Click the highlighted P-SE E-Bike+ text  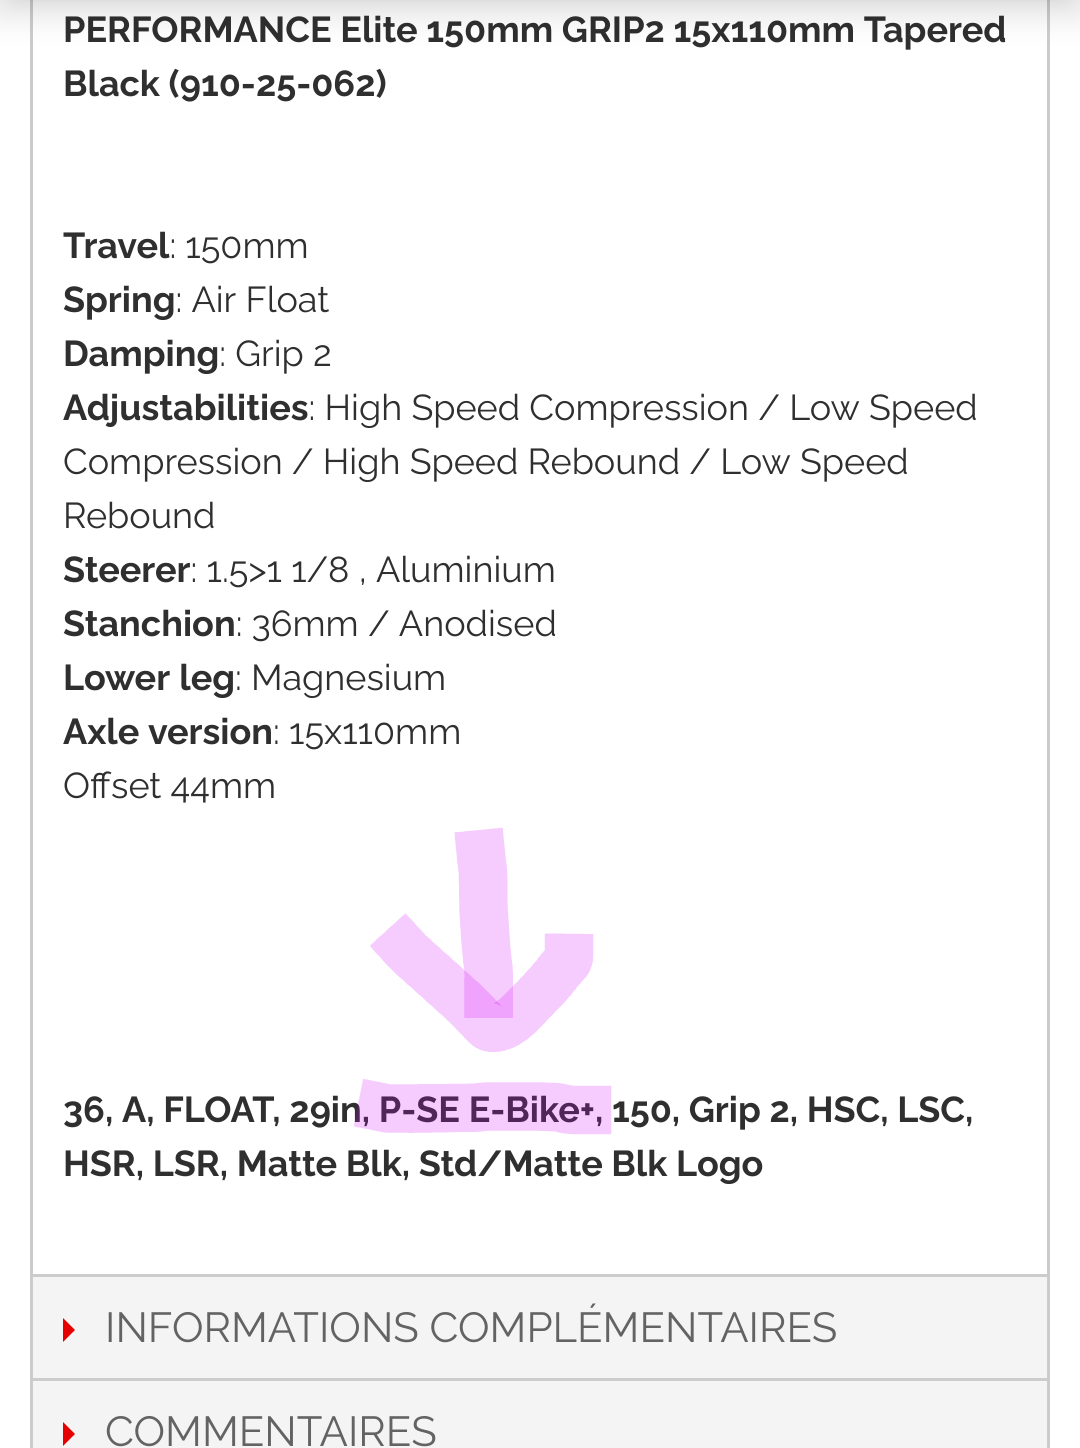[x=488, y=1110]
